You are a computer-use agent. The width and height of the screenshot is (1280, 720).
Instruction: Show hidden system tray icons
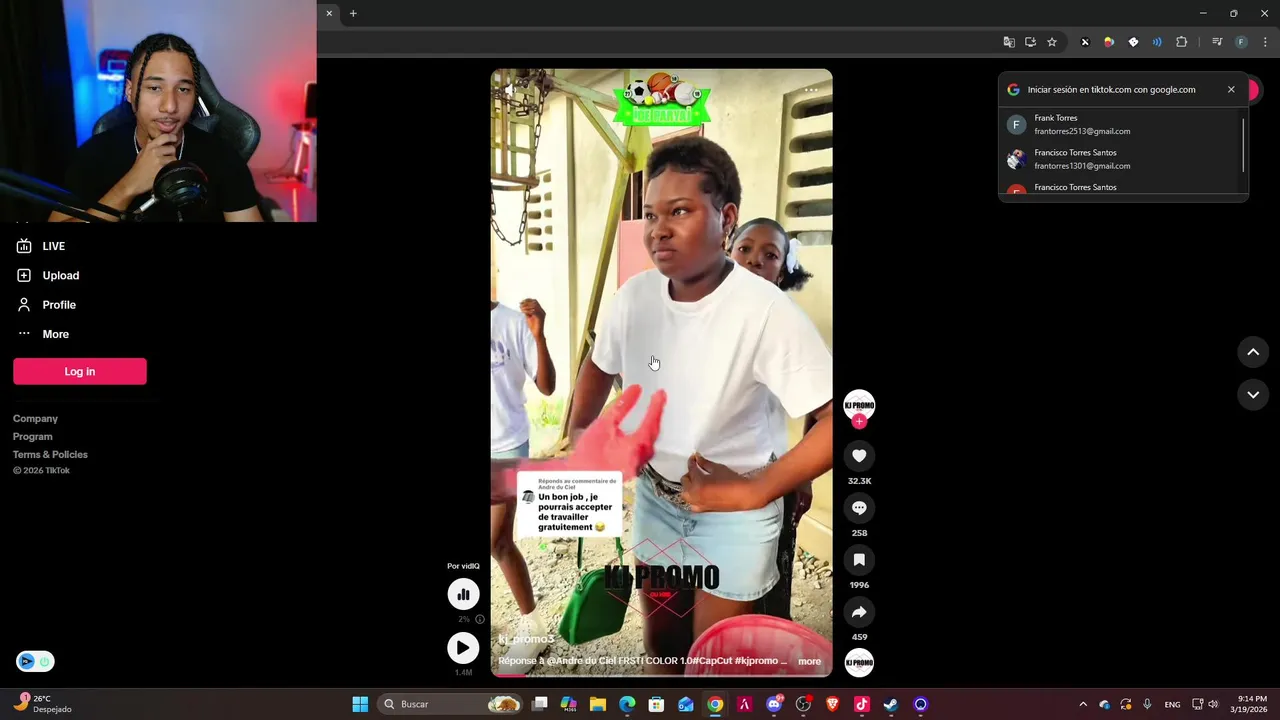pos(1083,704)
